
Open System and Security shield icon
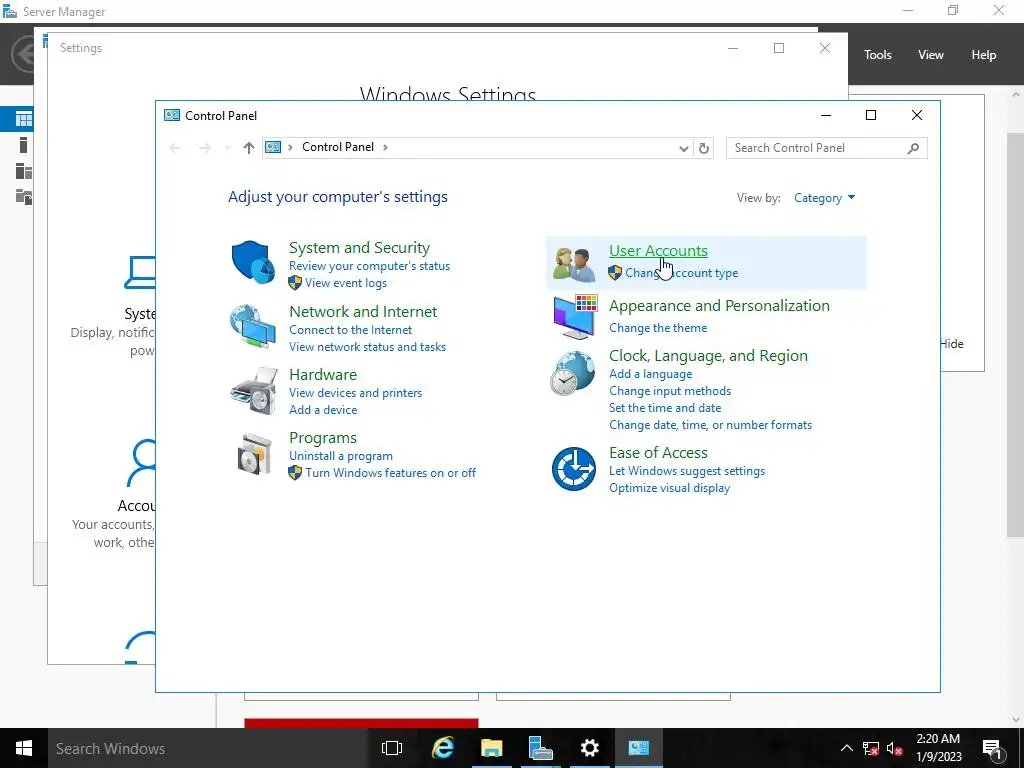(253, 263)
